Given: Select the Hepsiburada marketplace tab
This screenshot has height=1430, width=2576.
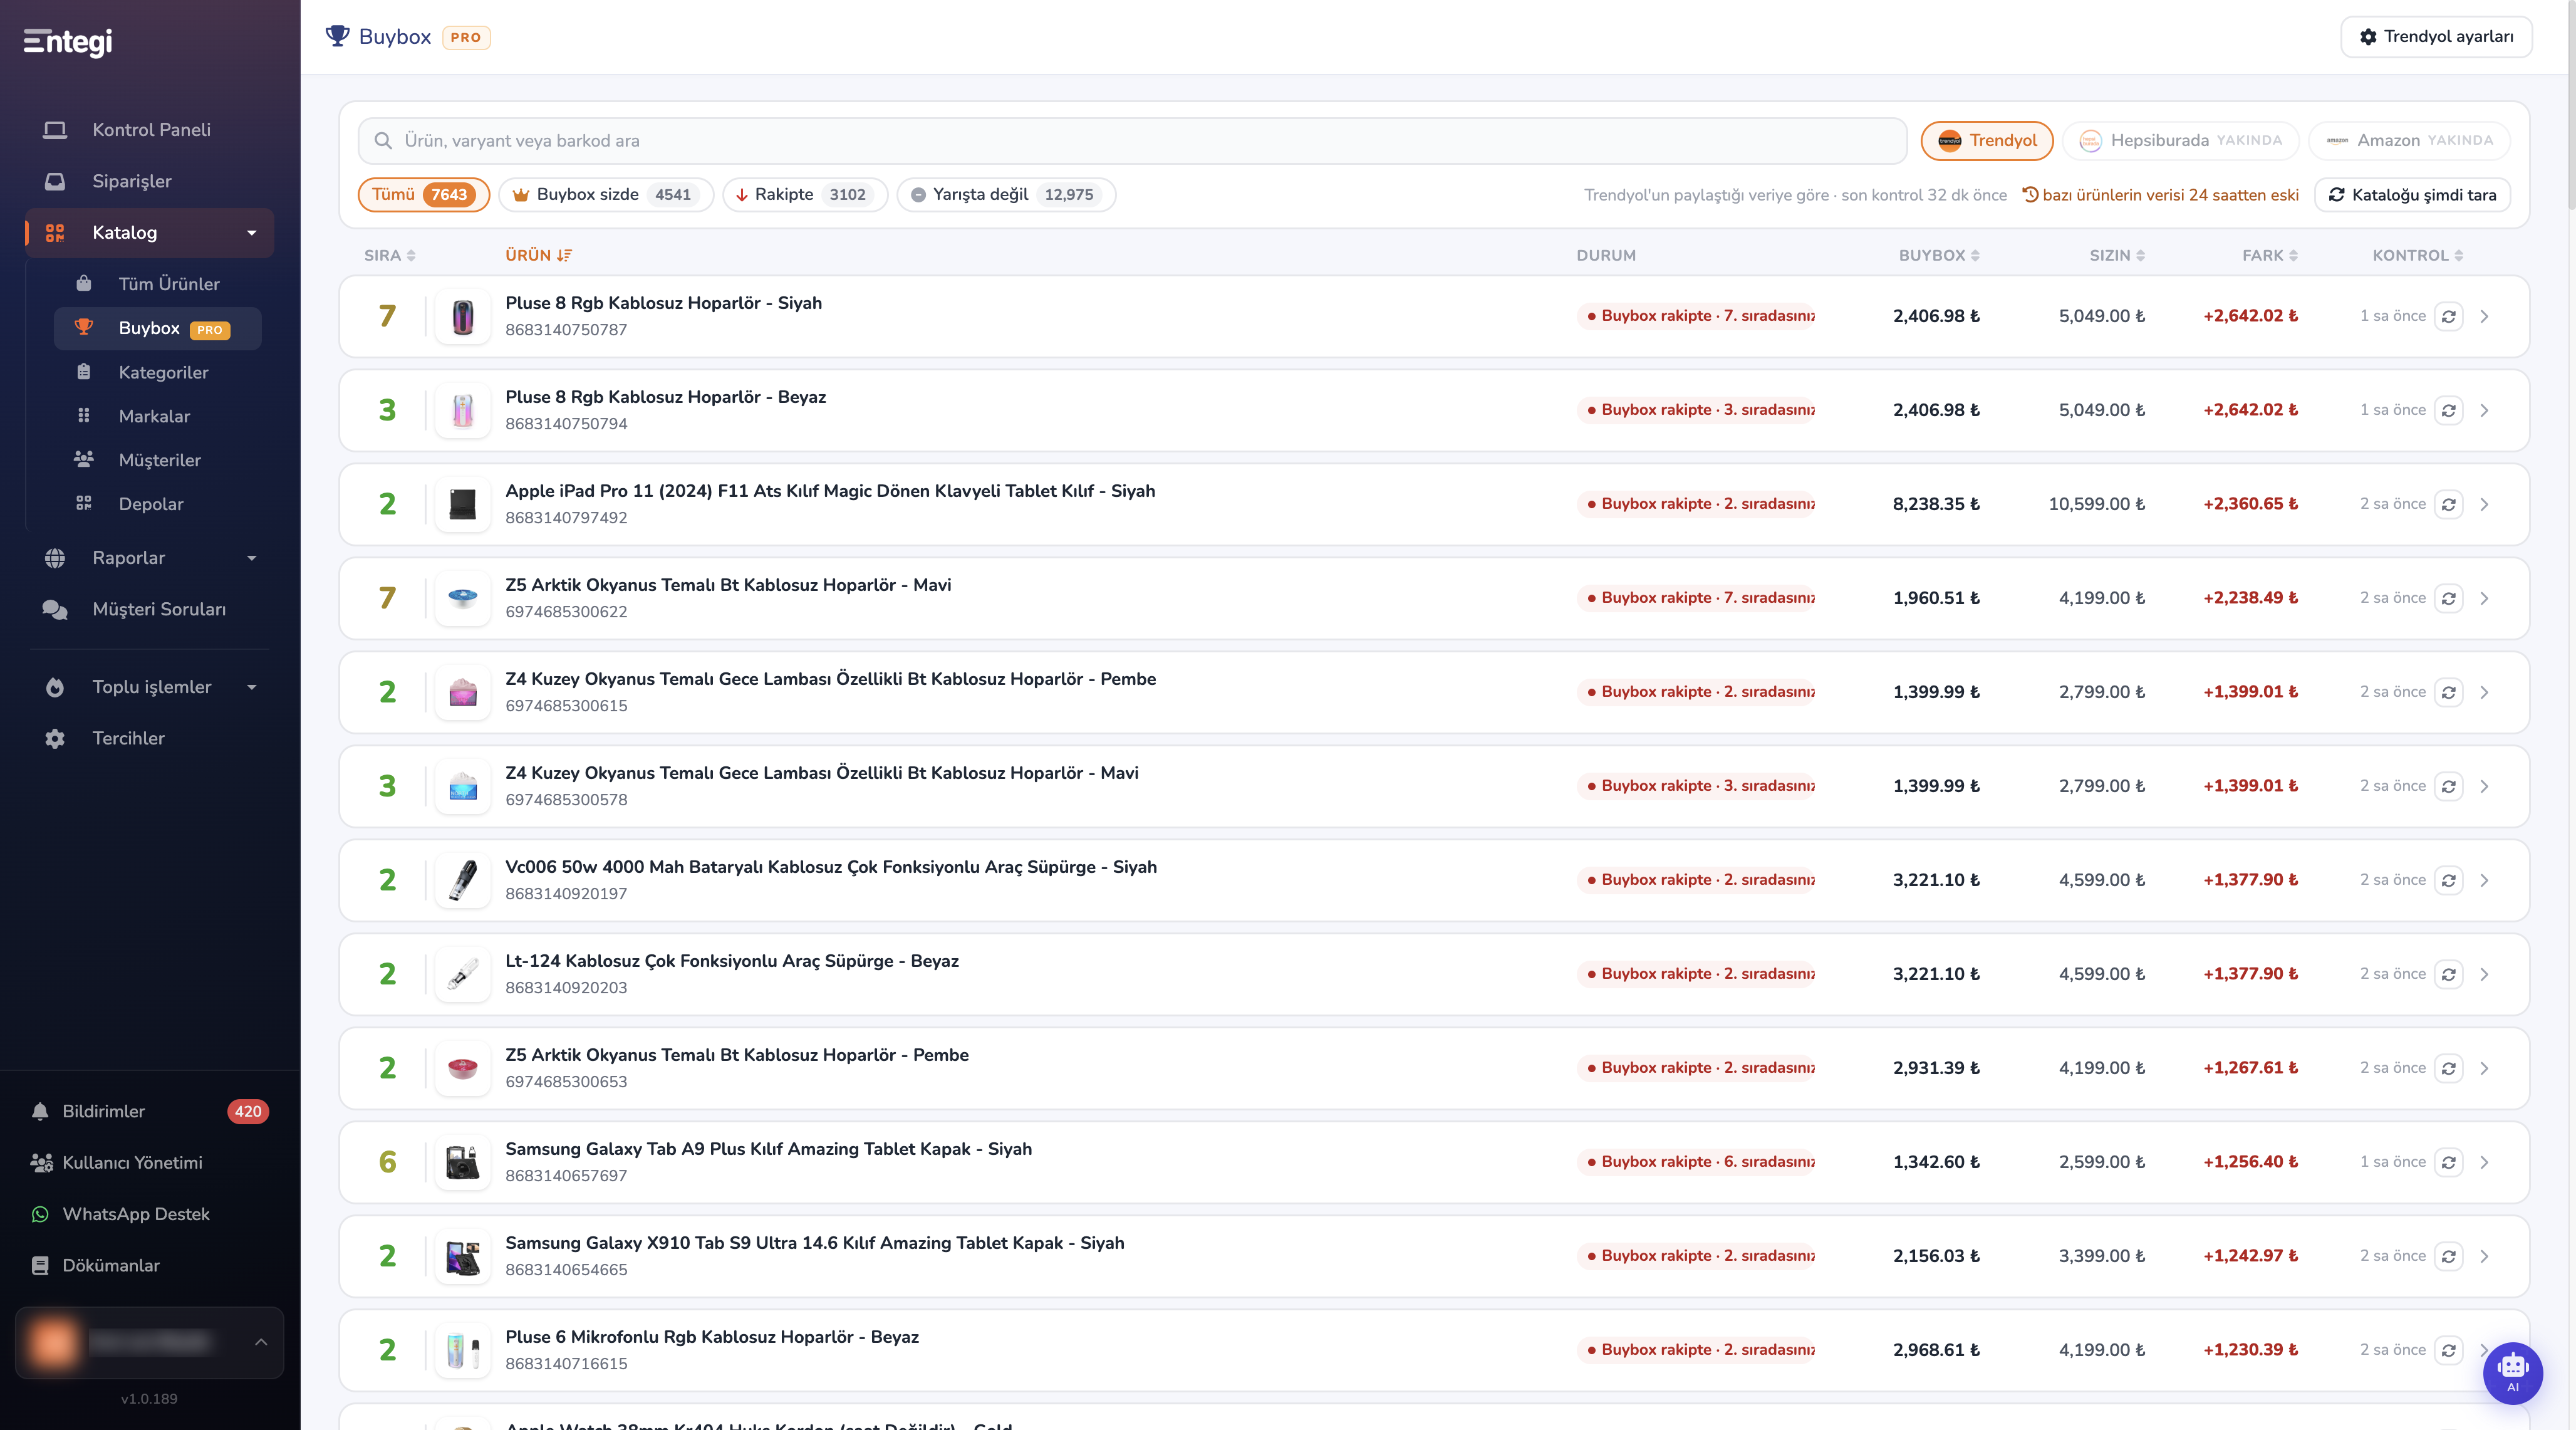Looking at the screenshot, I should click(x=2181, y=141).
